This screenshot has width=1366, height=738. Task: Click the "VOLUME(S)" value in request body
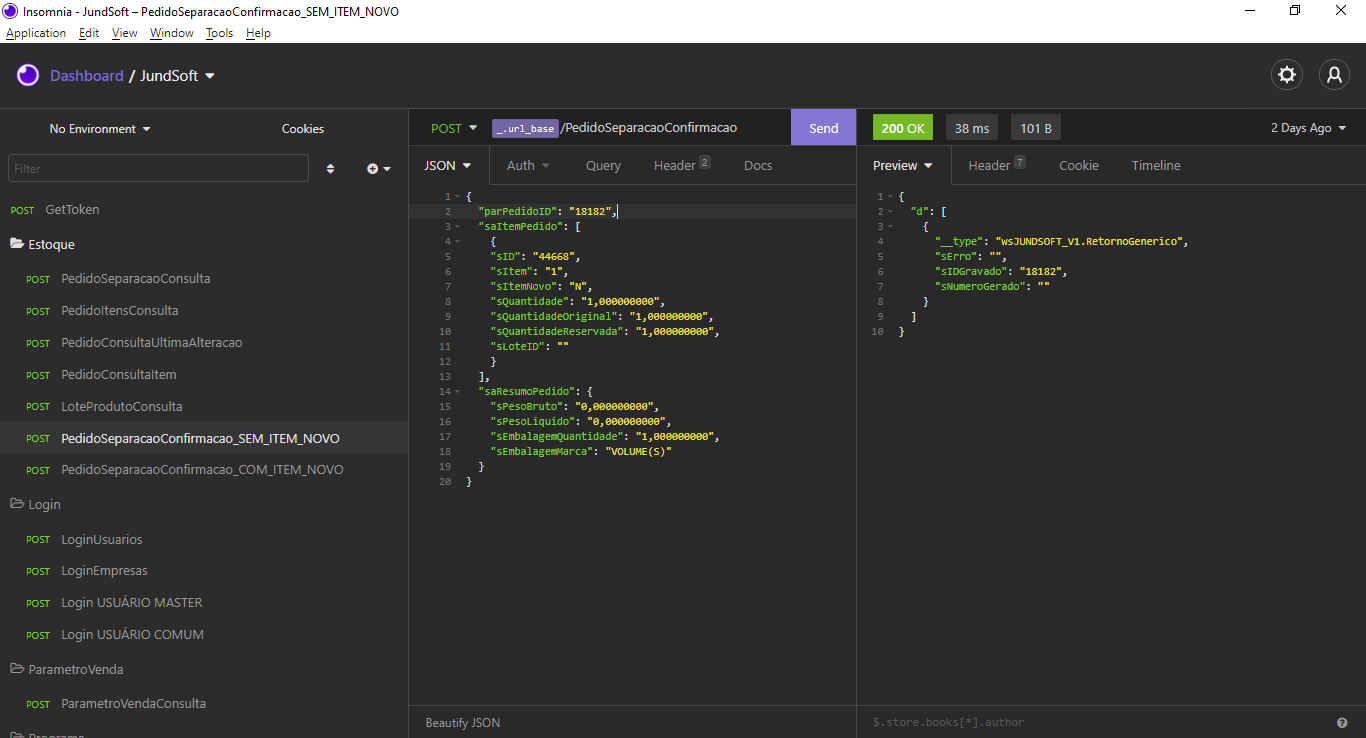click(638, 451)
